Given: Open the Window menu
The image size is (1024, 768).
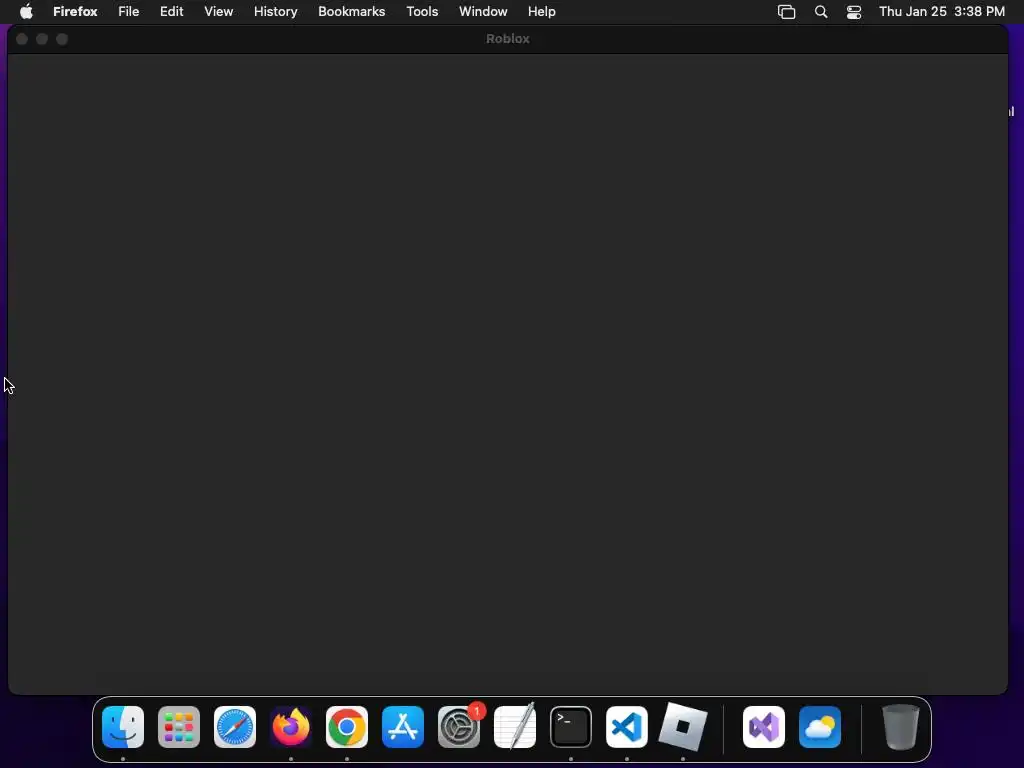Looking at the screenshot, I should click(483, 12).
